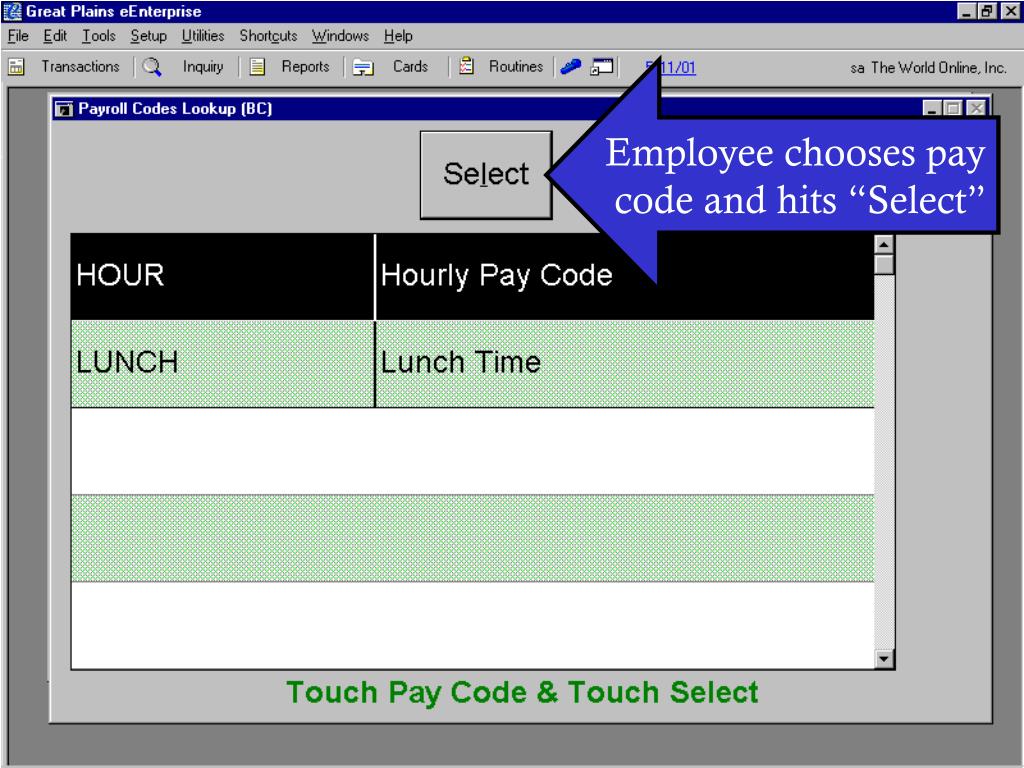This screenshot has height=768, width=1024.
Task: Select the Lunch Time description
Action: pos(625,364)
